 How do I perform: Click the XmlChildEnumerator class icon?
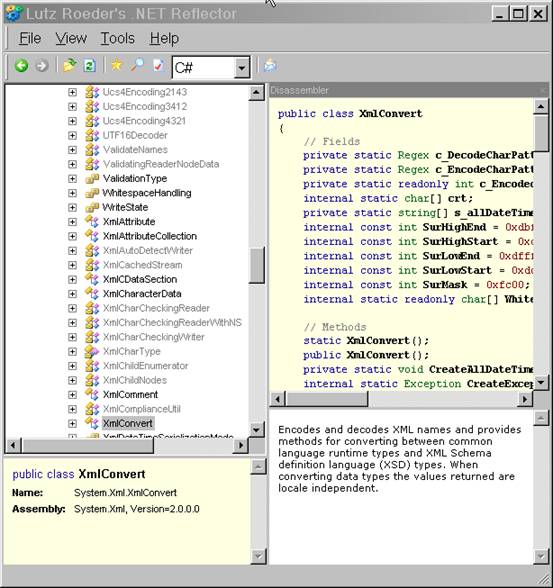(92, 366)
